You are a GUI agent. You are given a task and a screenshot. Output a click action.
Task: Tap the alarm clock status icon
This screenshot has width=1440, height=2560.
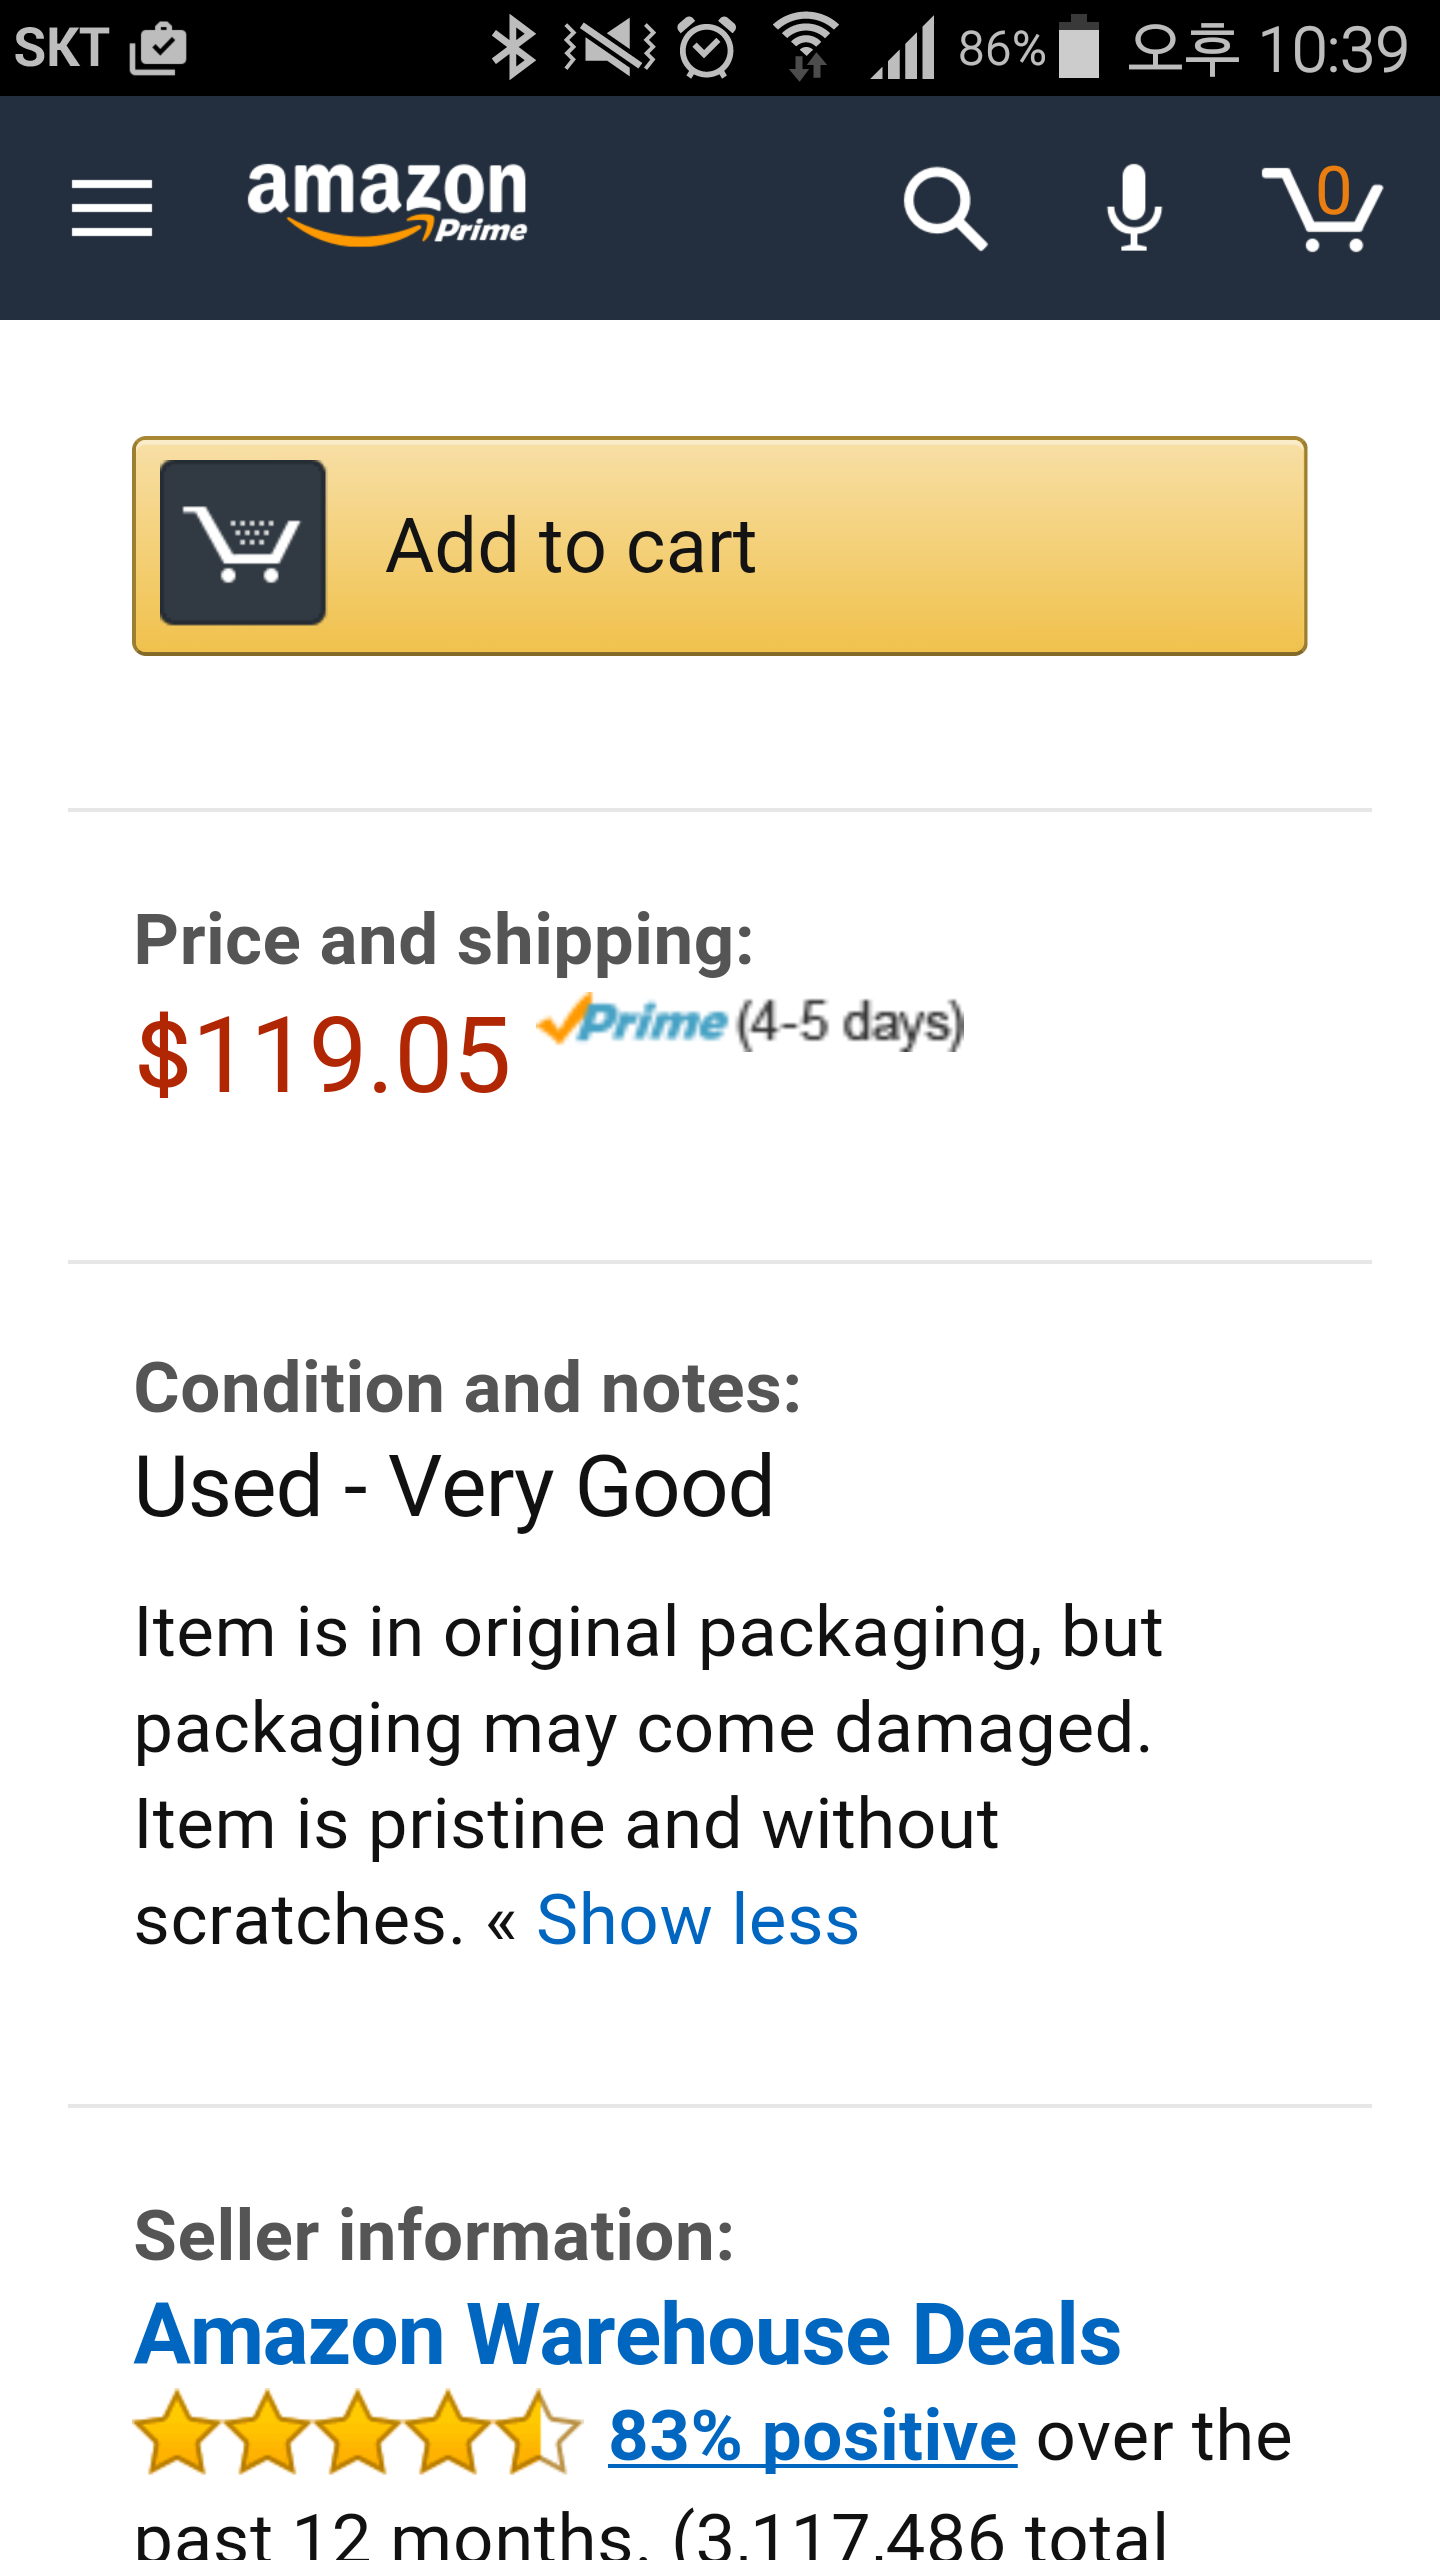tap(707, 48)
